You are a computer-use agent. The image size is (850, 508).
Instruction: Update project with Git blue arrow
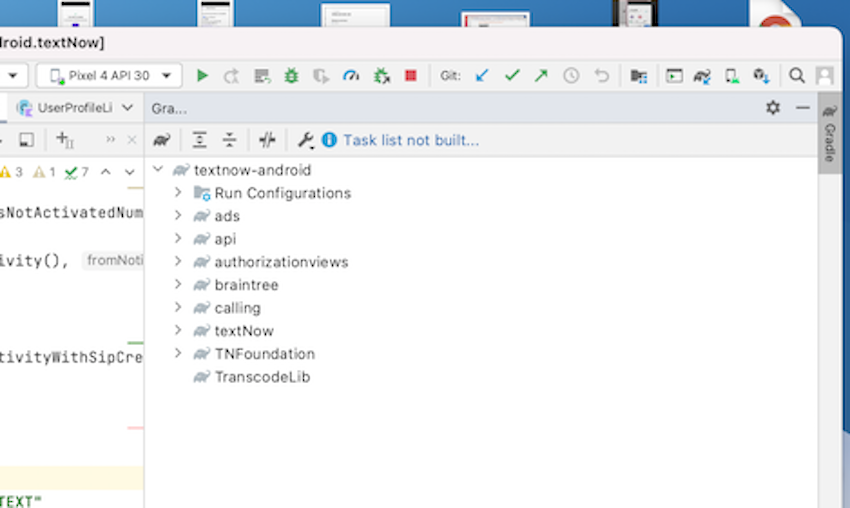[481, 75]
